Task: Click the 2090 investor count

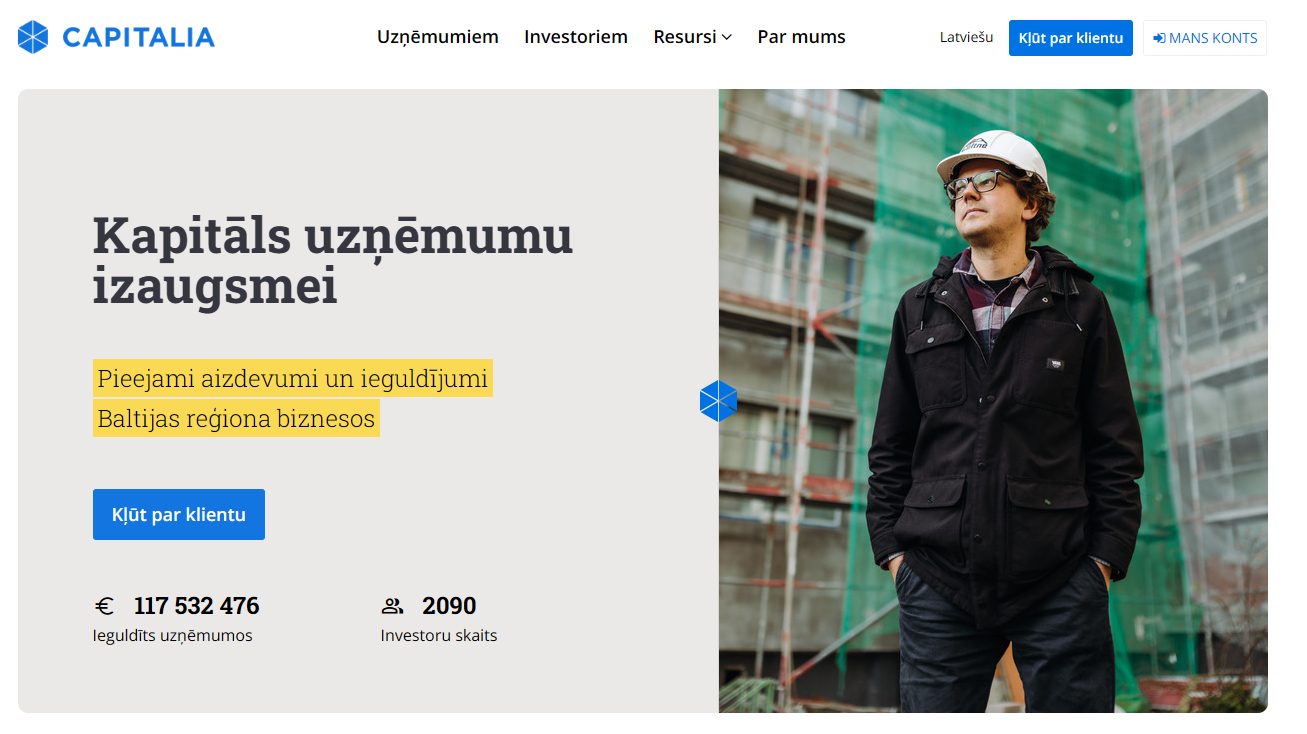Action: point(449,606)
